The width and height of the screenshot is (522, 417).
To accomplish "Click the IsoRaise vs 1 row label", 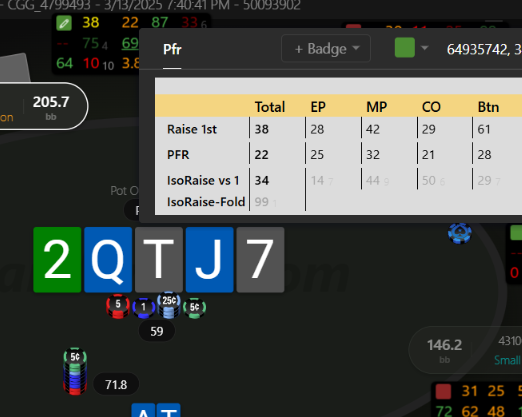I will [203, 181].
